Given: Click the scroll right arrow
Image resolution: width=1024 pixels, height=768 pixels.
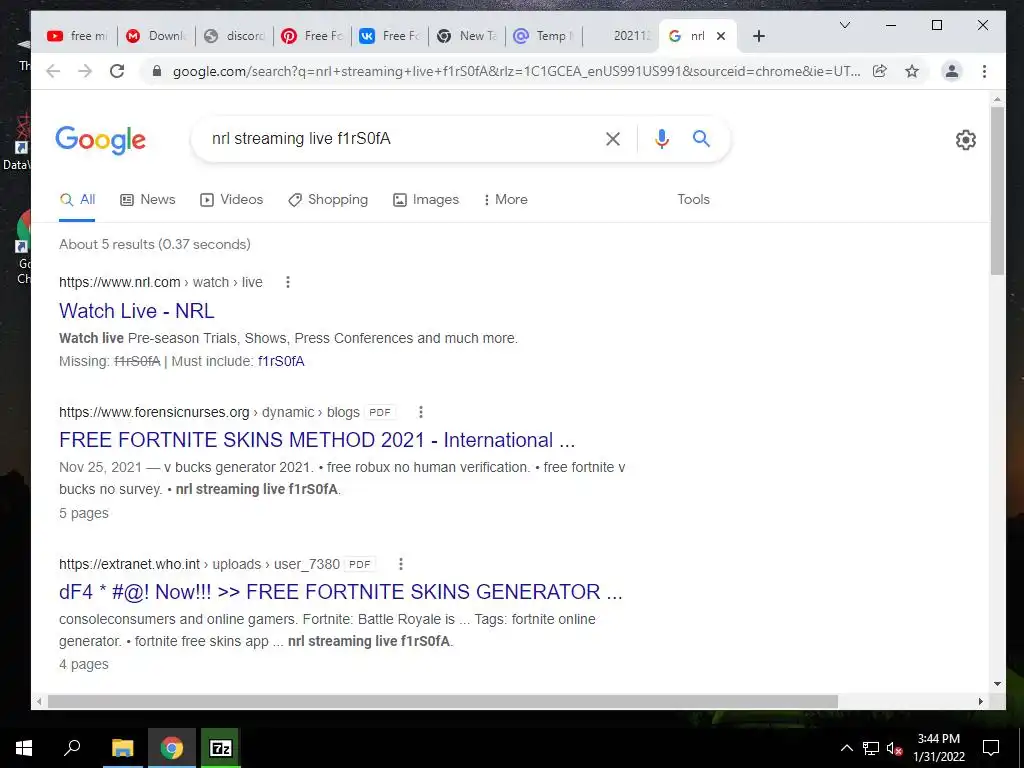Looking at the screenshot, I should point(980,701).
